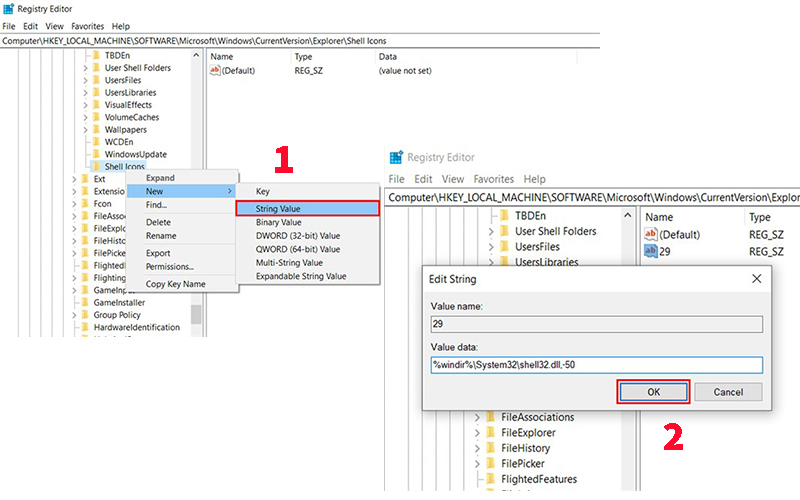This screenshot has width=800, height=500.
Task: Expand Group Policy node in left tree
Action: coord(74,315)
